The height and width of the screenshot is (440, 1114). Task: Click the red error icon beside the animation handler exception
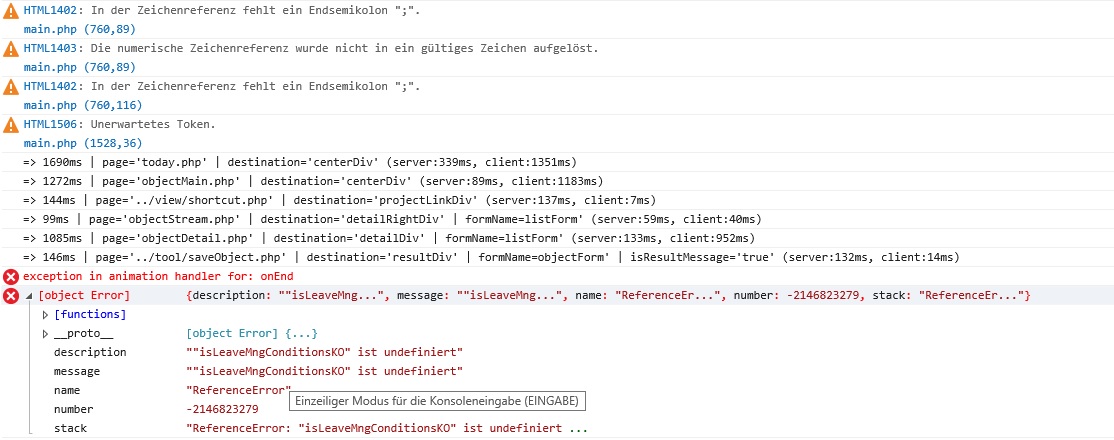coord(11,276)
